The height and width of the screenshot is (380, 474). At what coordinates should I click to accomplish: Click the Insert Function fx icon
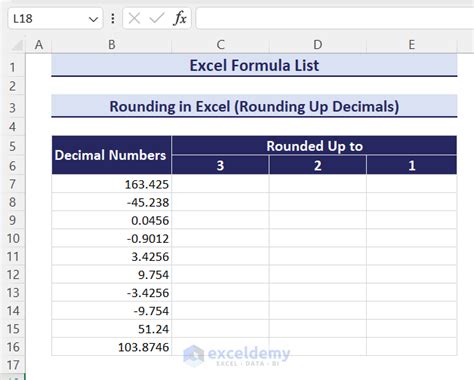[x=180, y=18]
